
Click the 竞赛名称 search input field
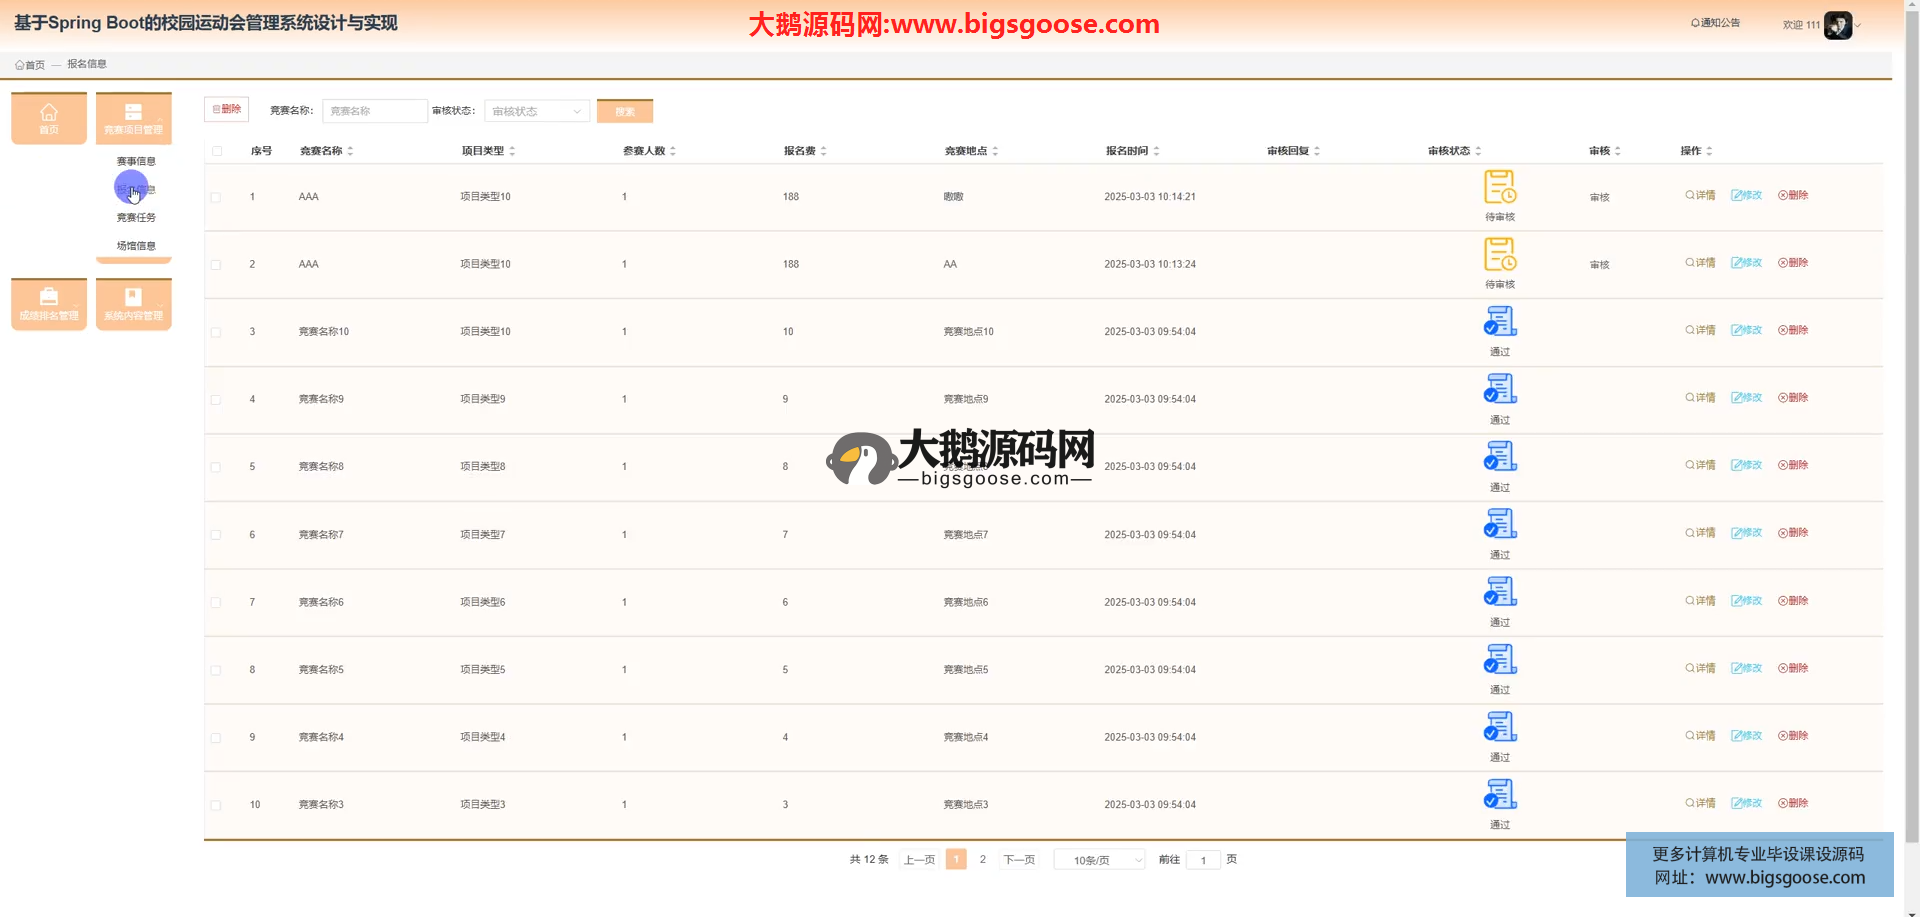[374, 111]
